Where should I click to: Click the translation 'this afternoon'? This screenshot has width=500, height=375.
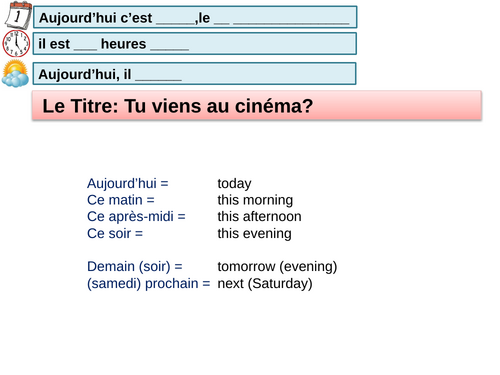click(259, 217)
